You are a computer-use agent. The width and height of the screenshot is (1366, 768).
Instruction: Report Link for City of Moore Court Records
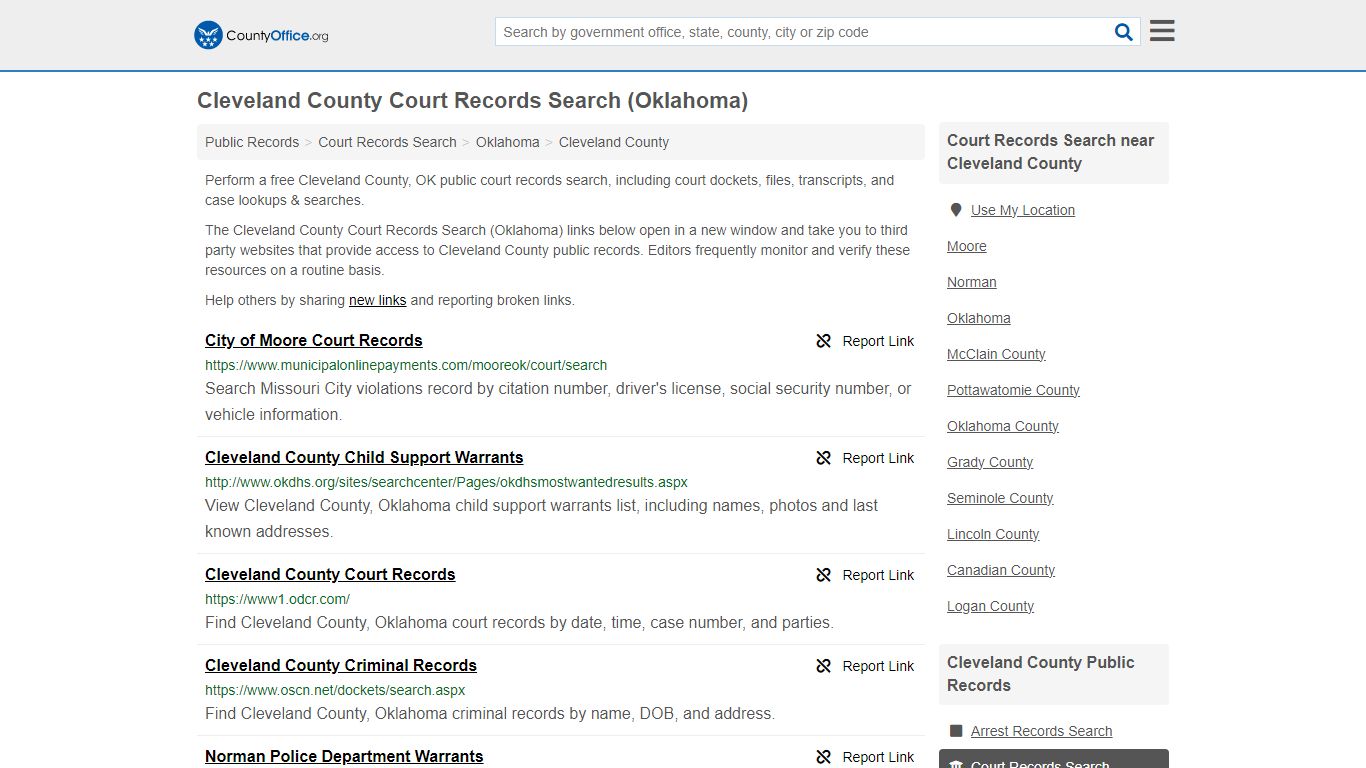[x=878, y=341]
